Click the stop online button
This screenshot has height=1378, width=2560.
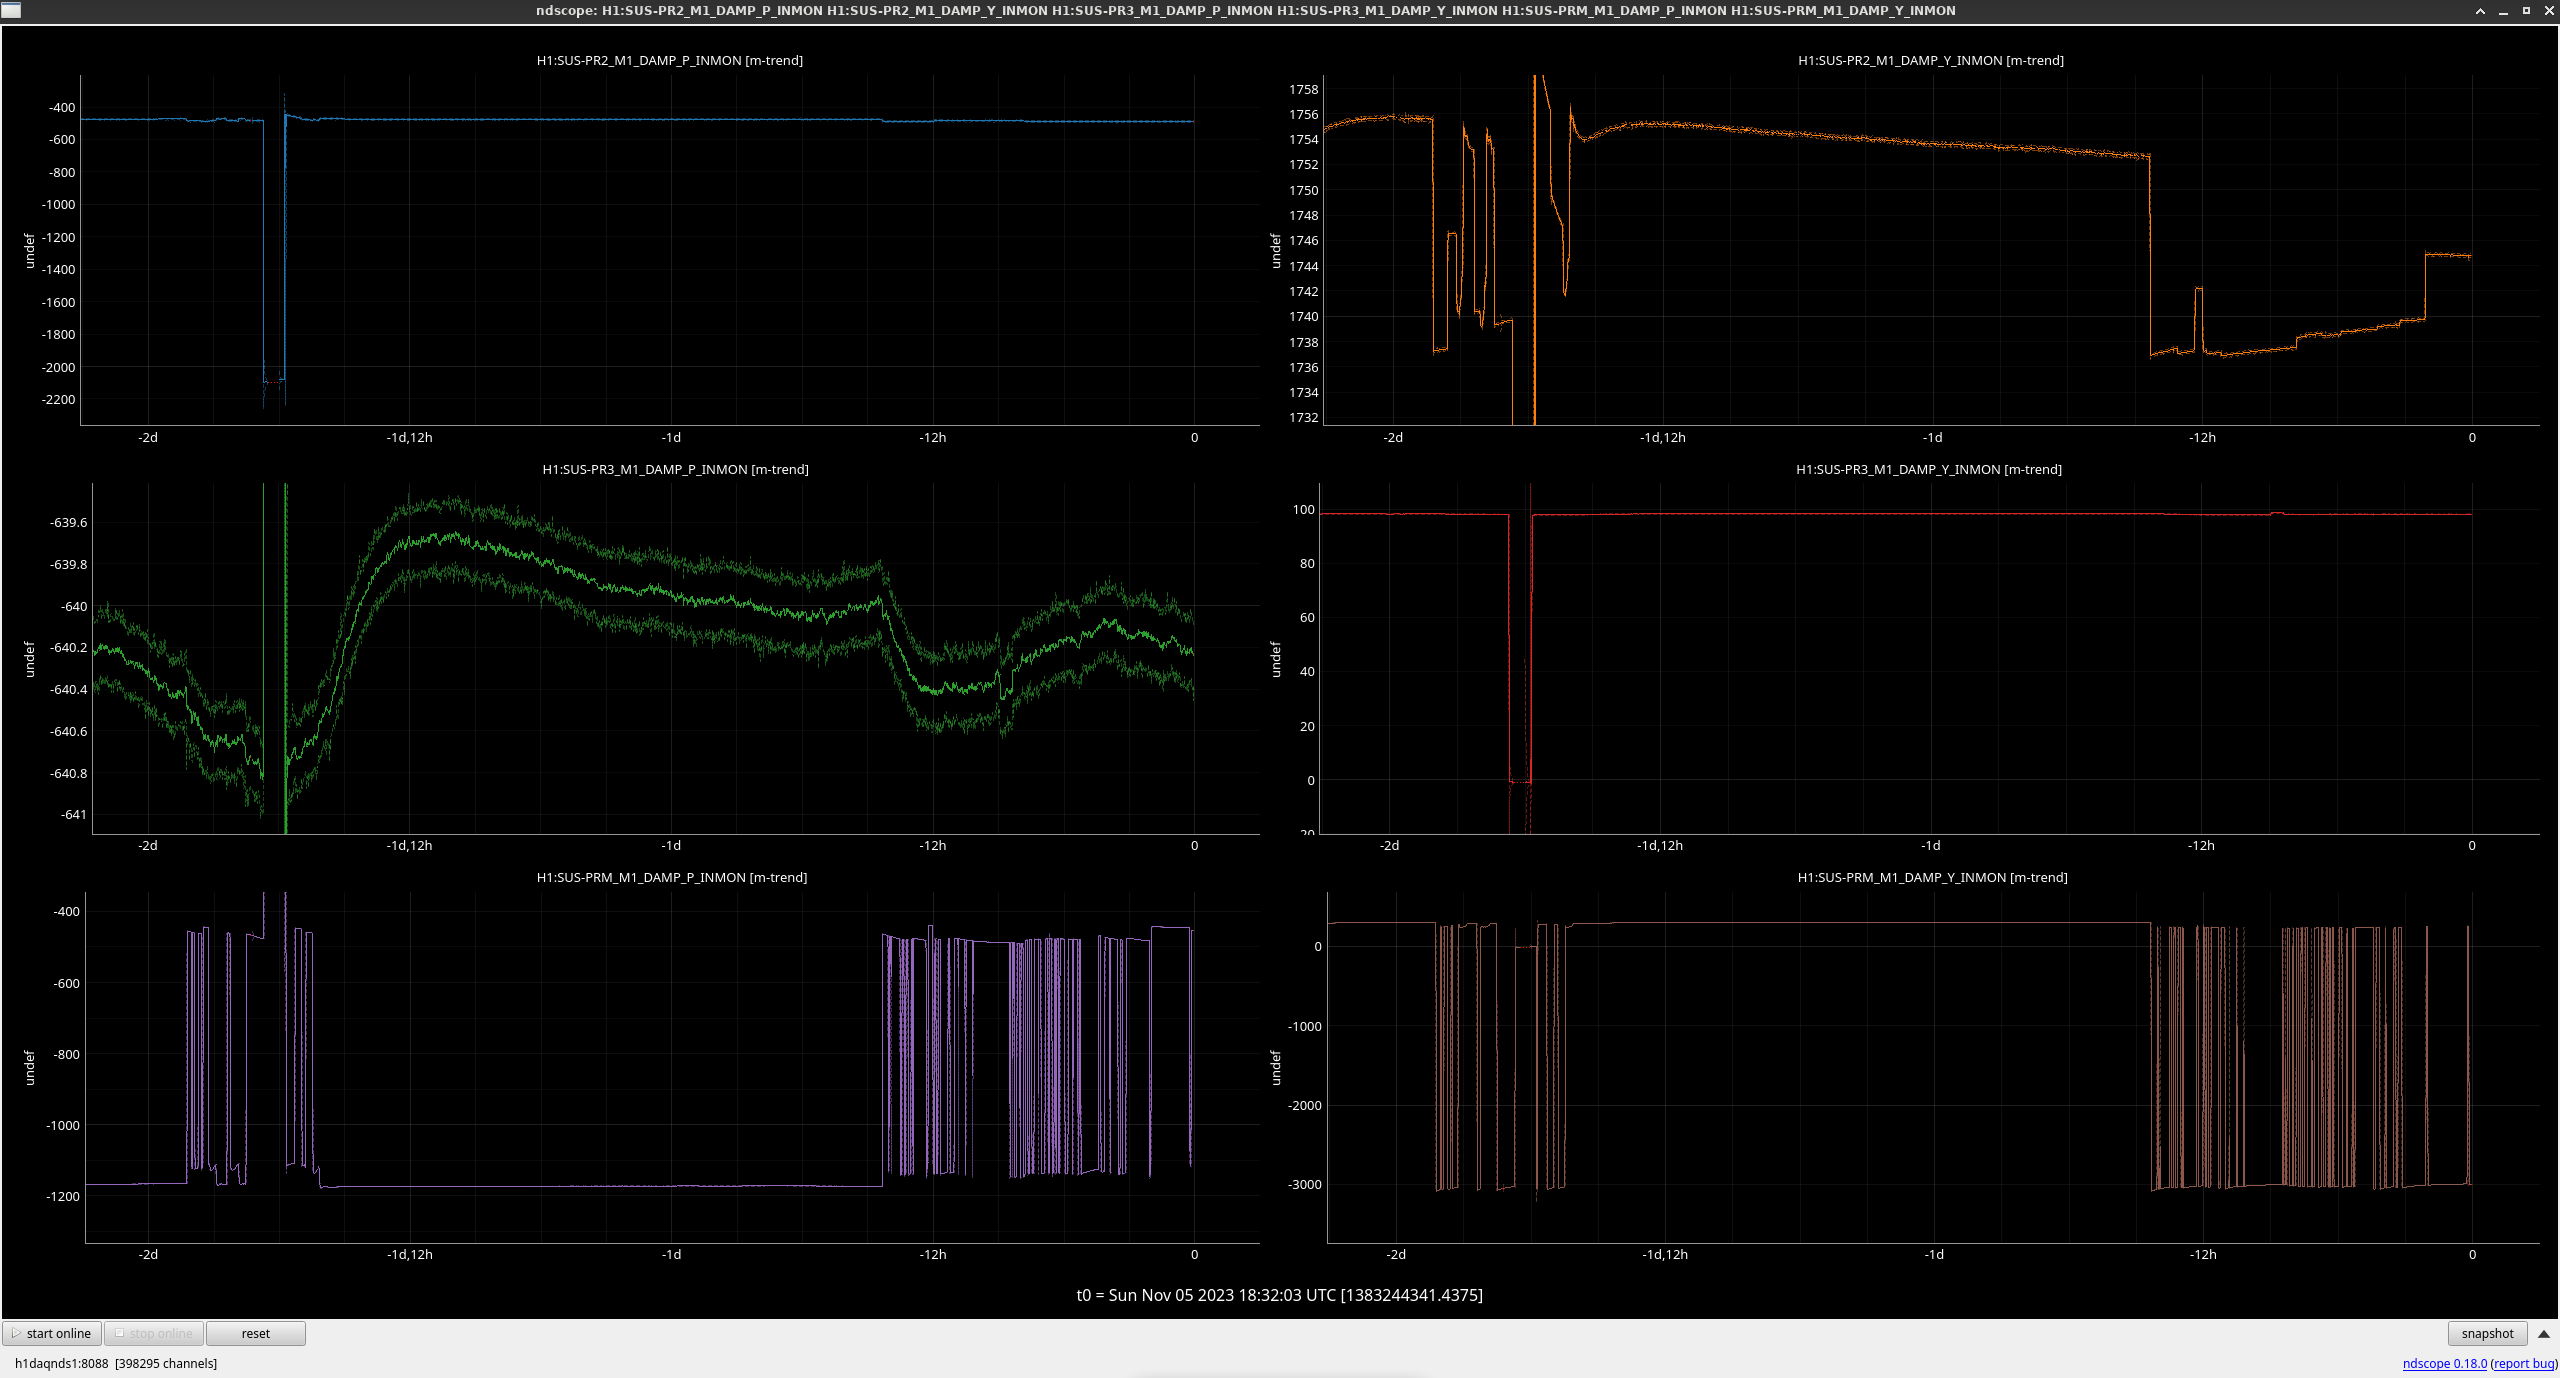(x=154, y=1333)
